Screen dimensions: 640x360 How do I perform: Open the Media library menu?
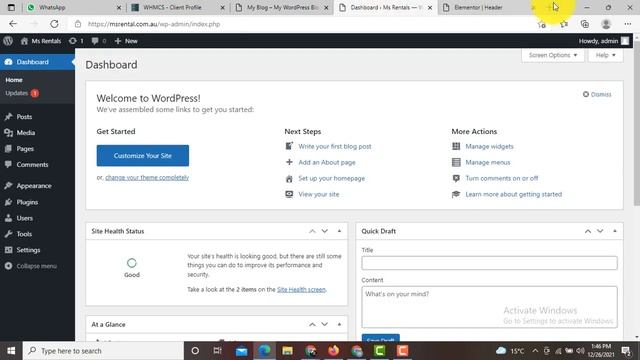(25, 133)
